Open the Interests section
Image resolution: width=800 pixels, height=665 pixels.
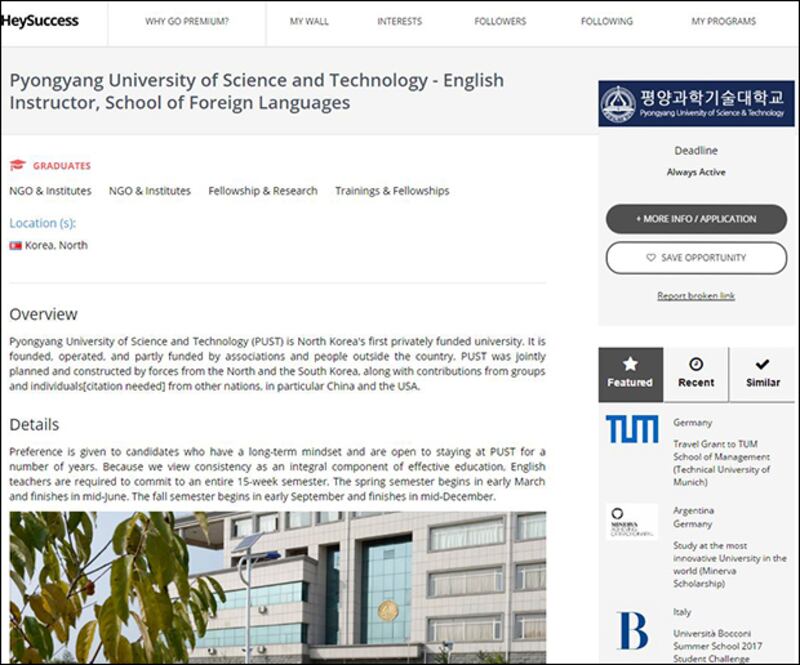399,21
